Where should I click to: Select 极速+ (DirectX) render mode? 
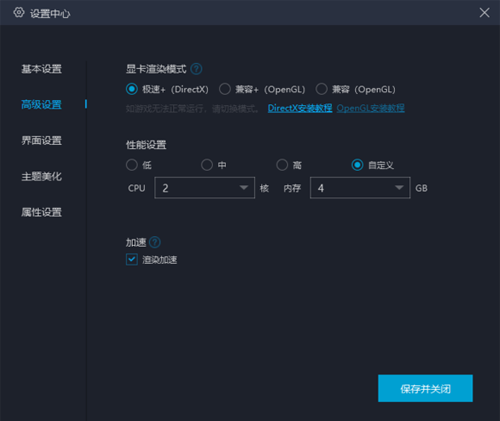coord(132,89)
